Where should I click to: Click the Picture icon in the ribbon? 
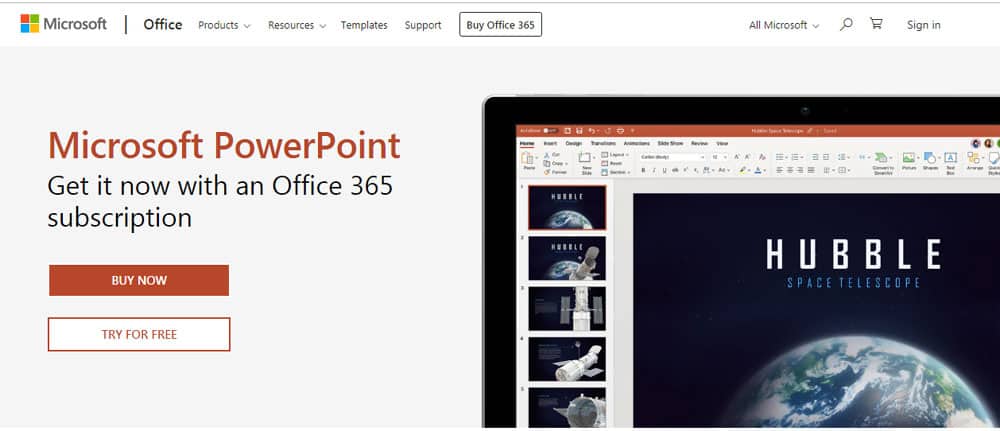(909, 161)
